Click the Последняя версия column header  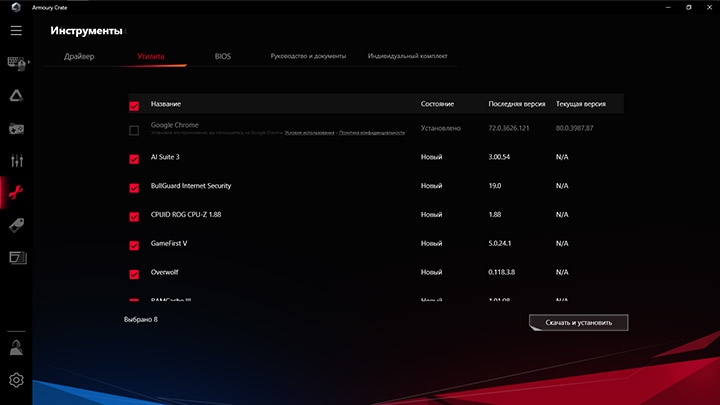point(517,104)
